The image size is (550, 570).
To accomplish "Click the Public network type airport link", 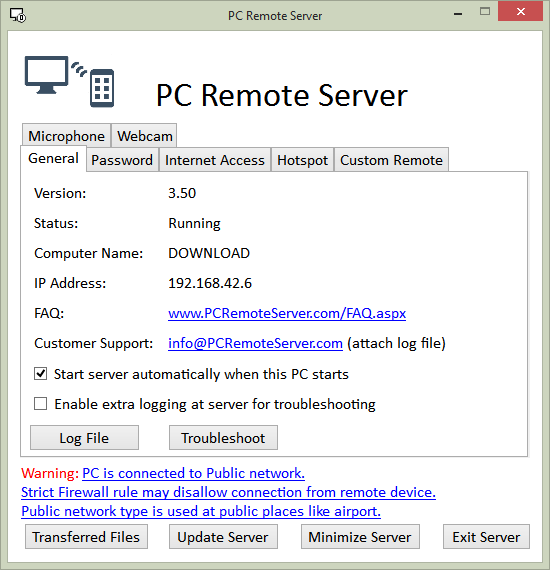I will pos(201,511).
